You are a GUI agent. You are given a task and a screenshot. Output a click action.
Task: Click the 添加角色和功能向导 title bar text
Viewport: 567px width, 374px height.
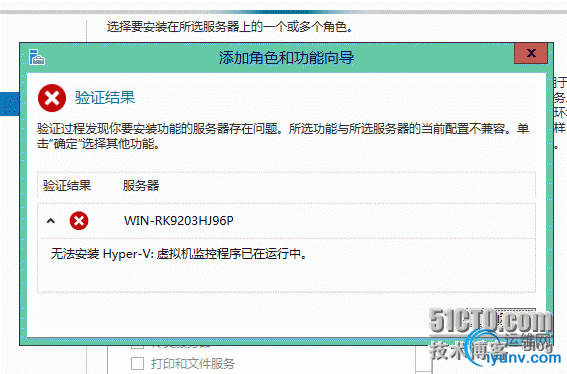tap(286, 58)
